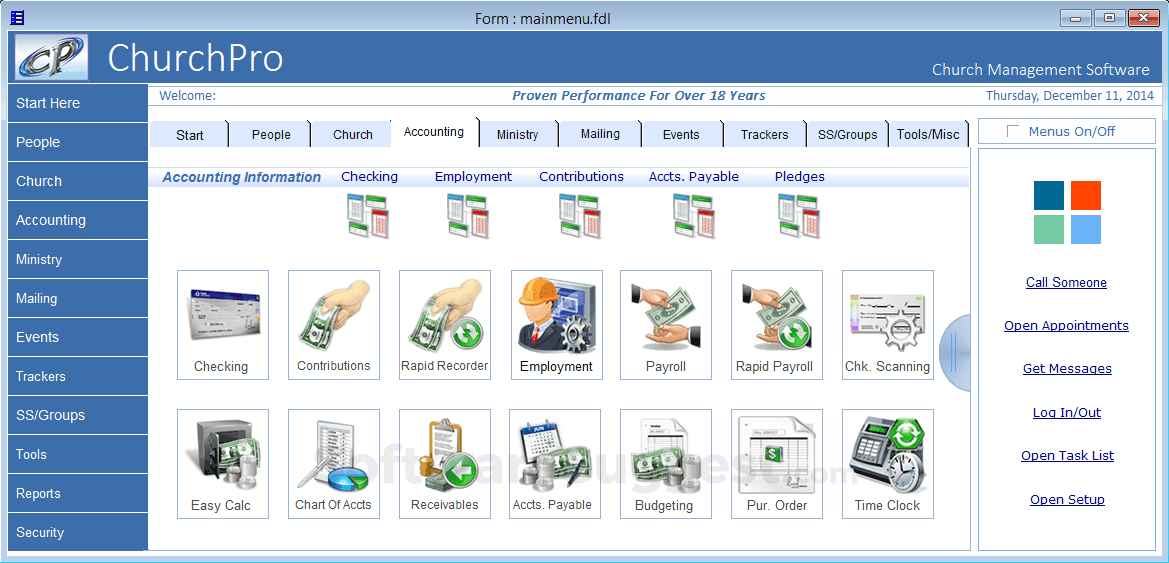Click the report icon under Accts. Payable heading
The image size is (1169, 563).
(x=694, y=216)
